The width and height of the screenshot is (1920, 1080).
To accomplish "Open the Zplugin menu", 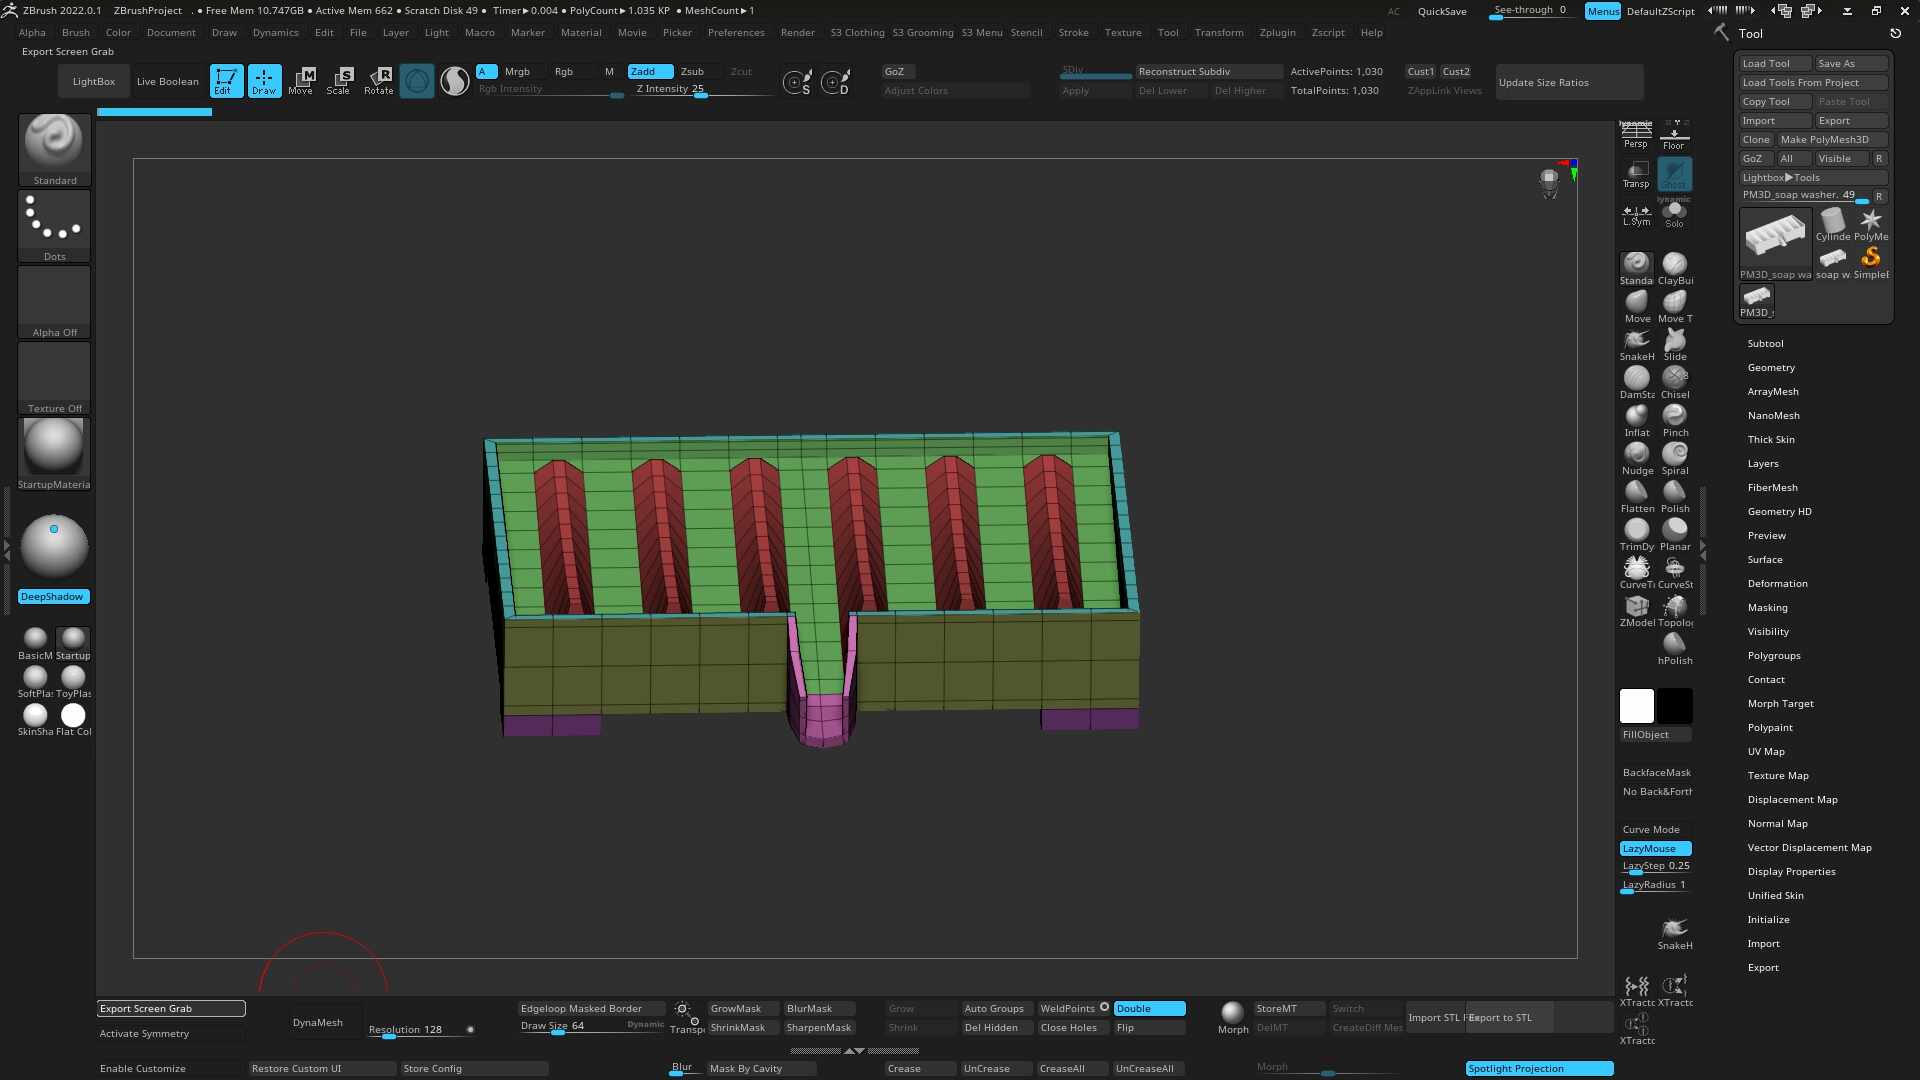I will 1277,32.
